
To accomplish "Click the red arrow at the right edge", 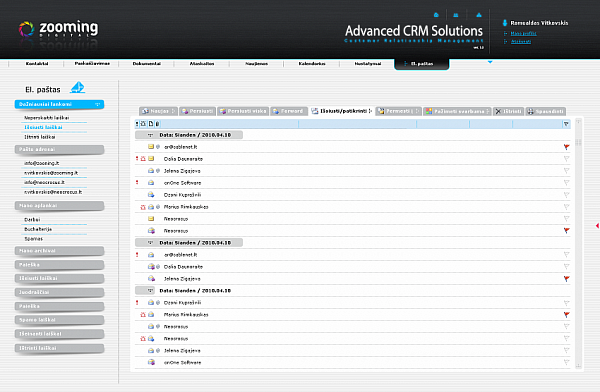I will pos(597,226).
